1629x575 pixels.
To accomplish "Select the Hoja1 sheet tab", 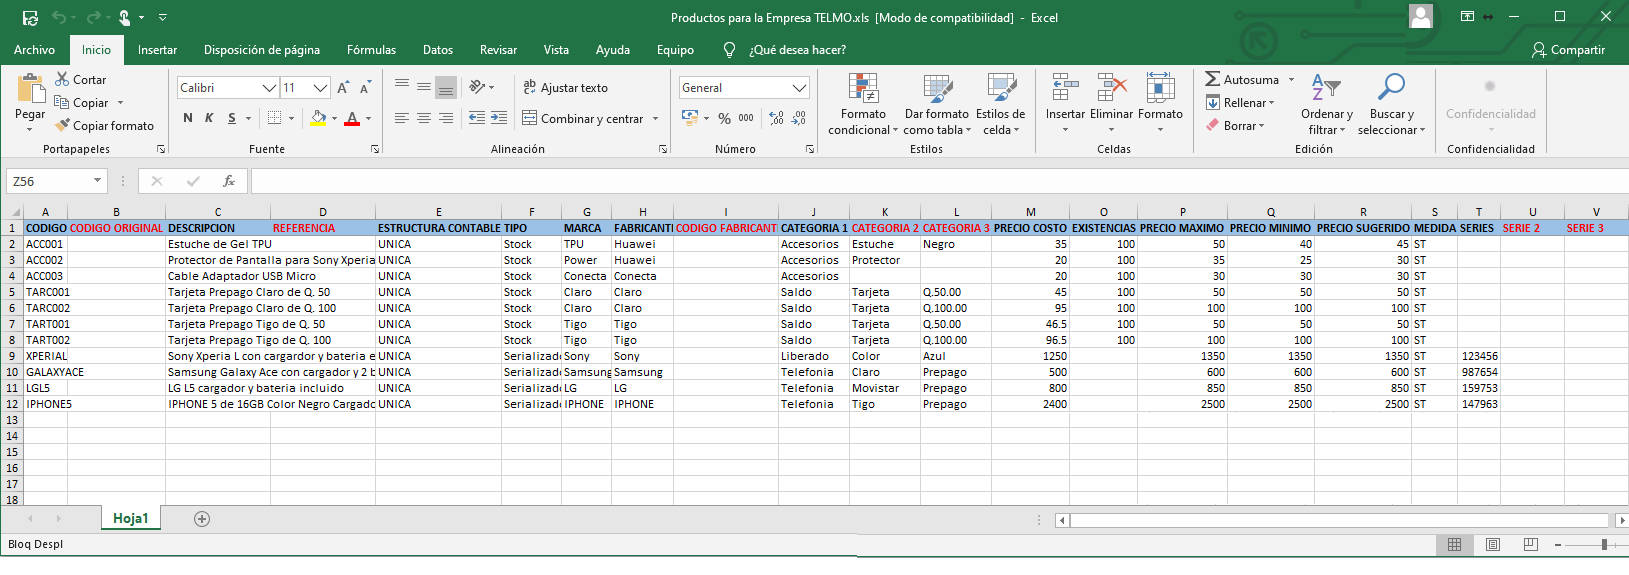I will tap(130, 518).
